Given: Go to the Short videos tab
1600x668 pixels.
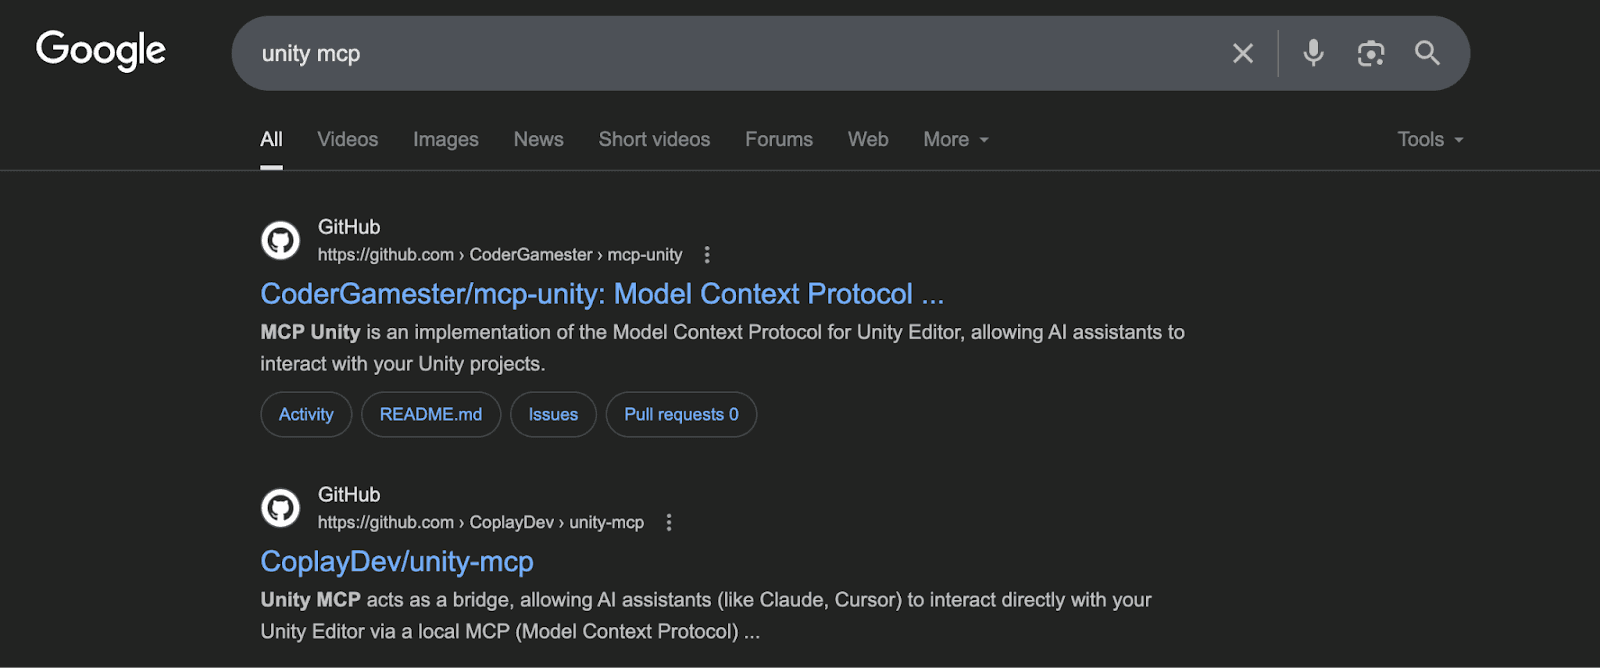Looking at the screenshot, I should pos(654,140).
